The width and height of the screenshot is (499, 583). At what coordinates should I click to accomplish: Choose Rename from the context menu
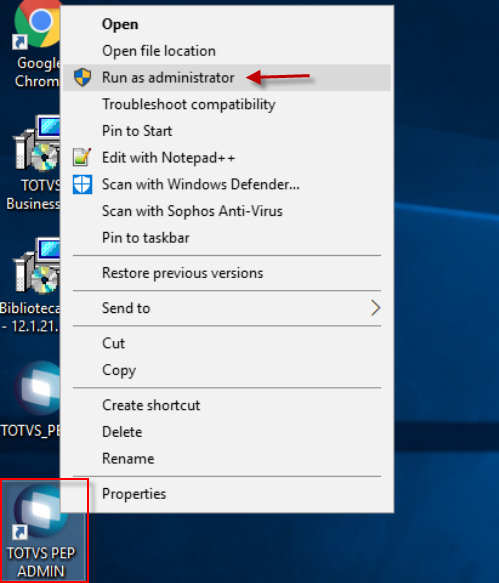[227, 458]
